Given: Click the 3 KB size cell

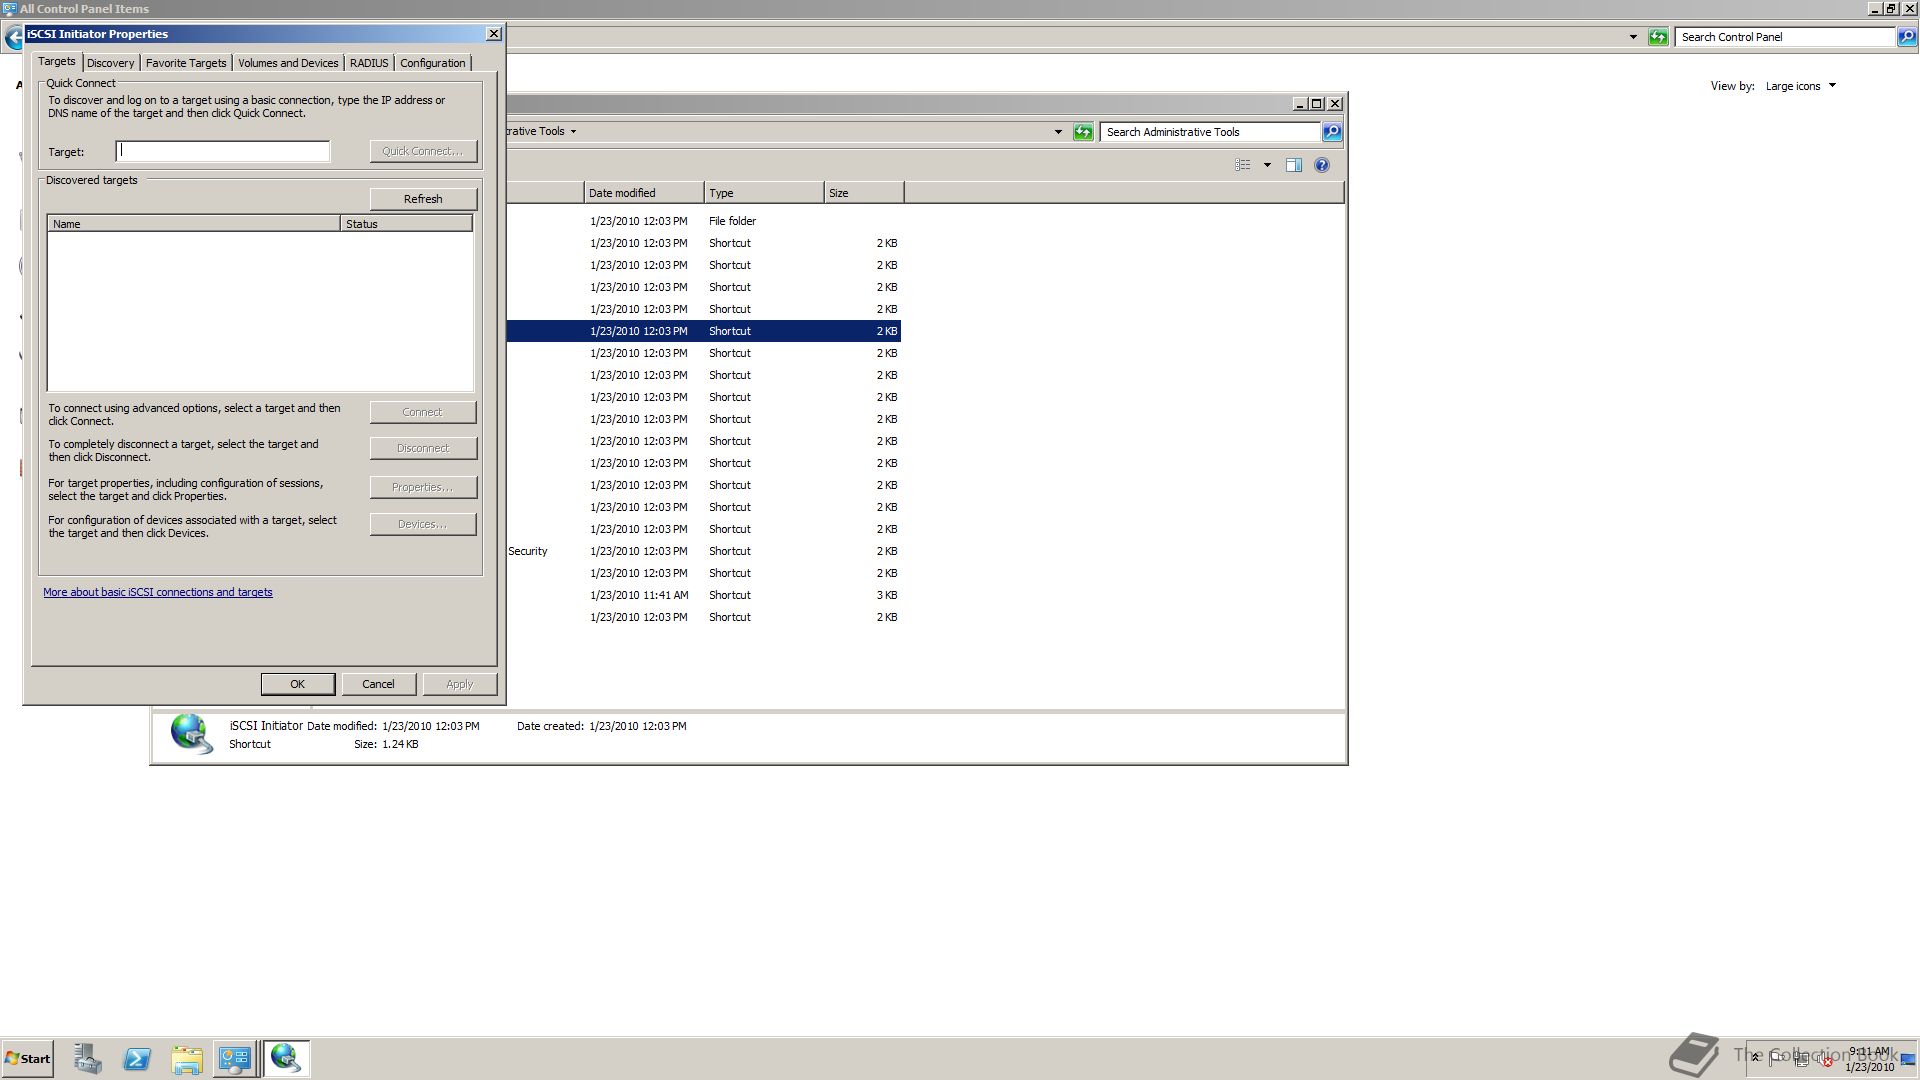Looking at the screenshot, I should point(887,595).
